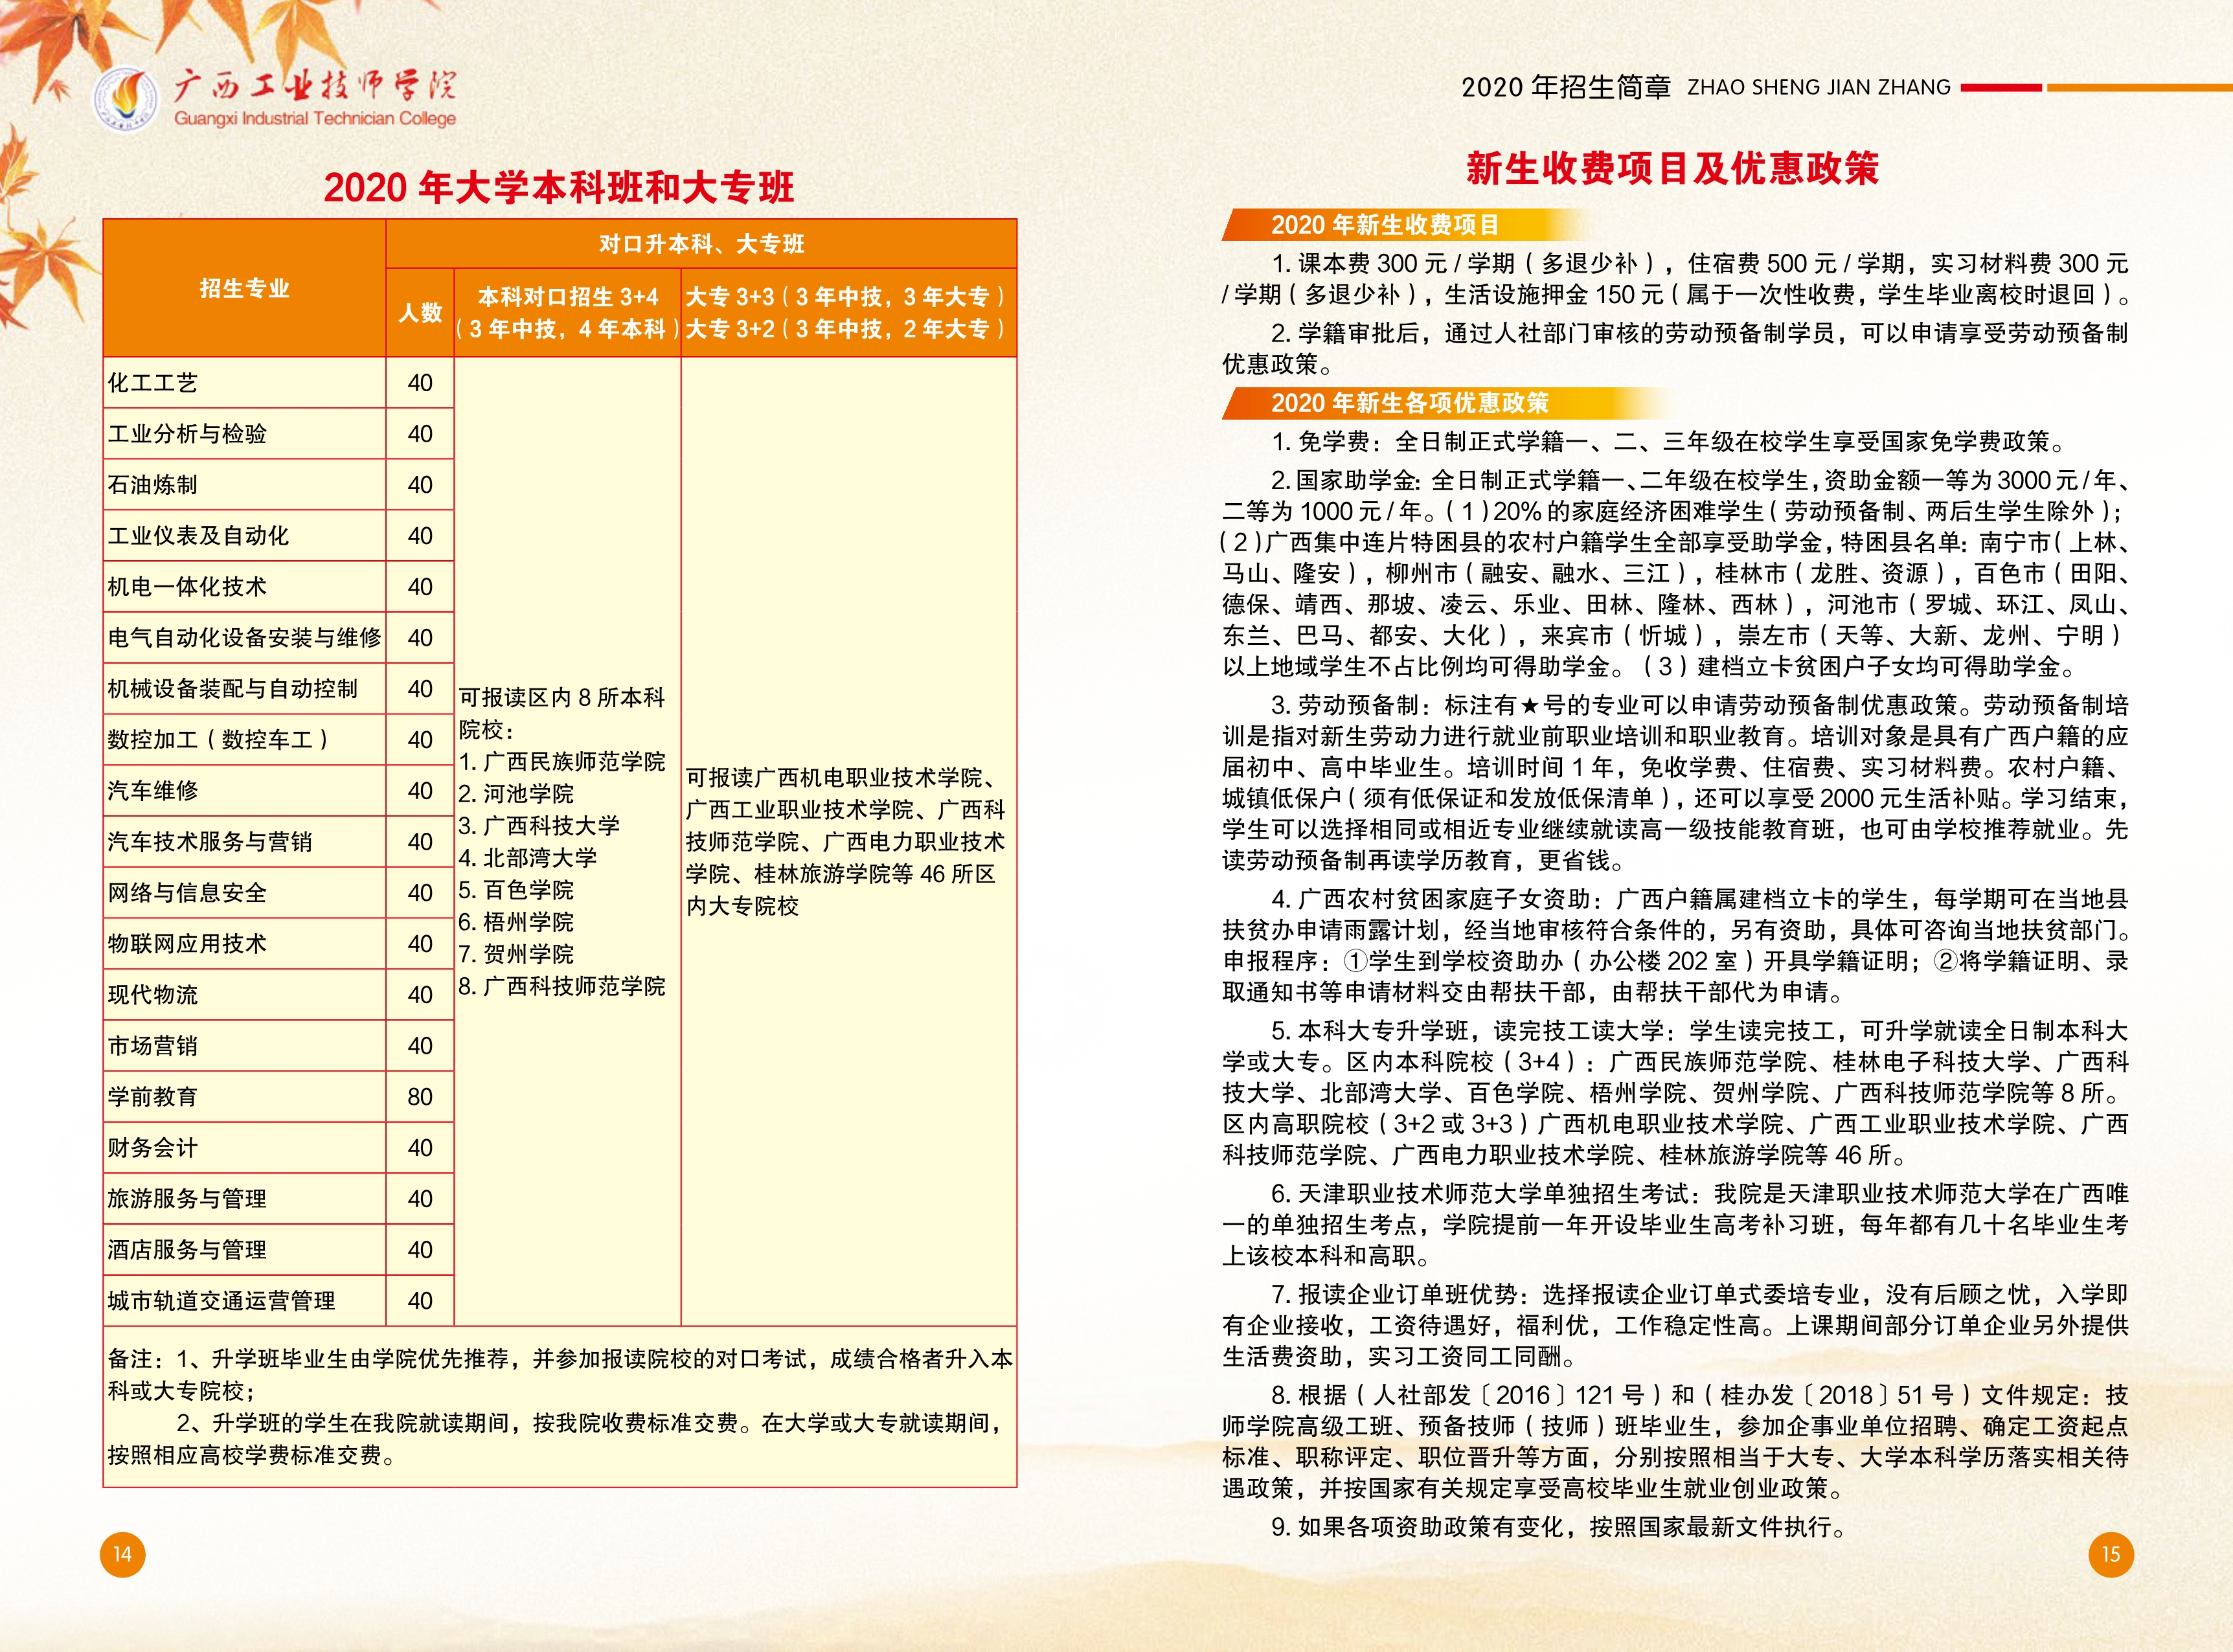The width and height of the screenshot is (2233, 1652).
Task: Click the page number 14 badge
Action: [x=122, y=1554]
